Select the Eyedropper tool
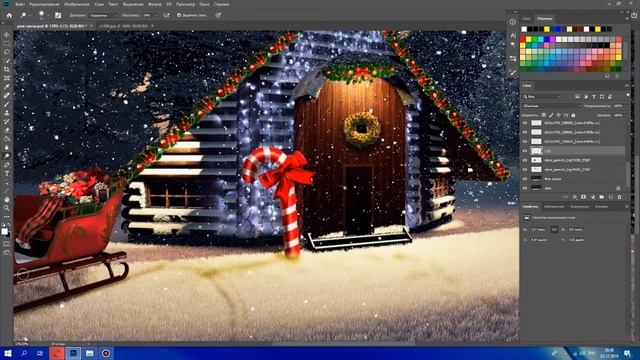The image size is (640, 360). 7,87
